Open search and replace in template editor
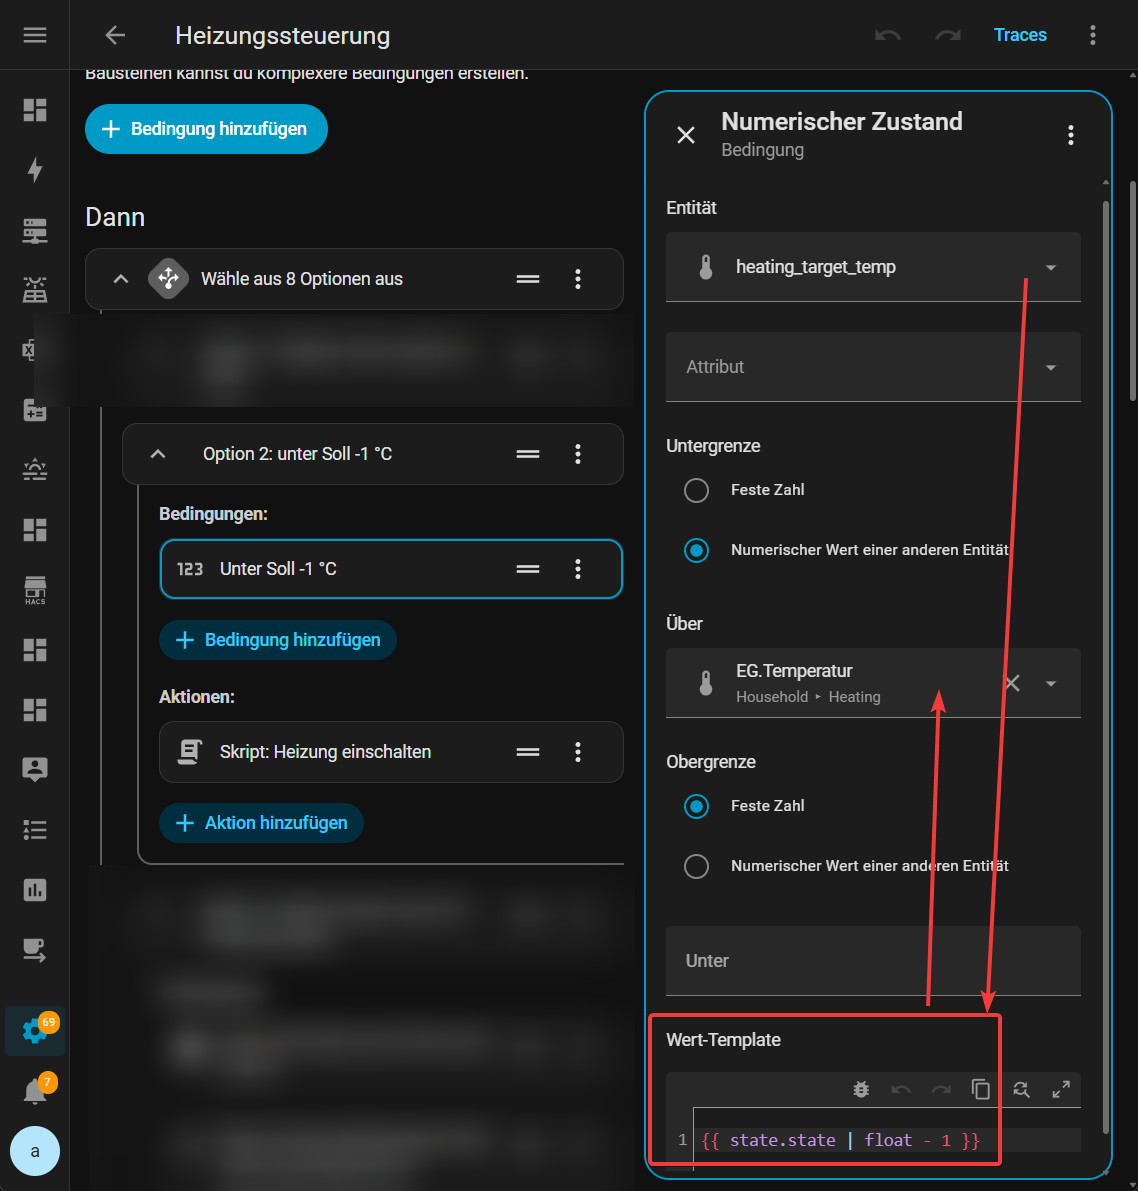The width and height of the screenshot is (1138, 1191). point(1021,1089)
